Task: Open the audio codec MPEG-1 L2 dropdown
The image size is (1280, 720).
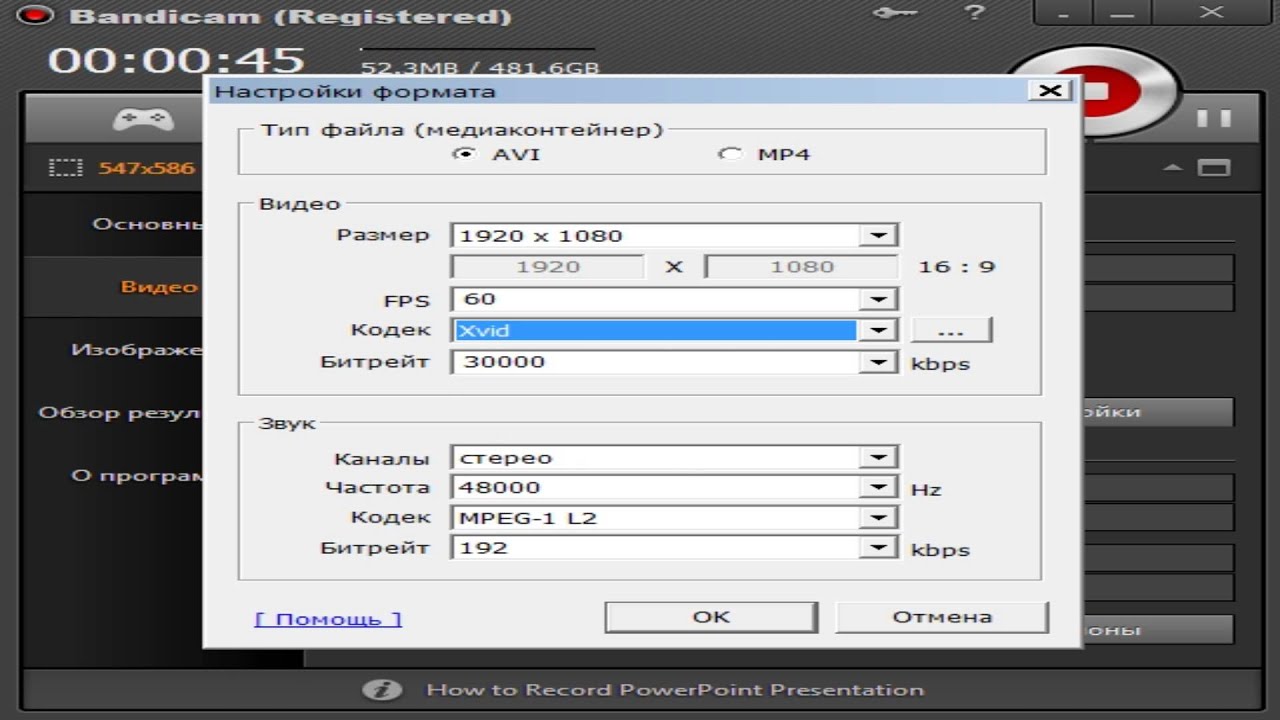Action: coord(675,518)
